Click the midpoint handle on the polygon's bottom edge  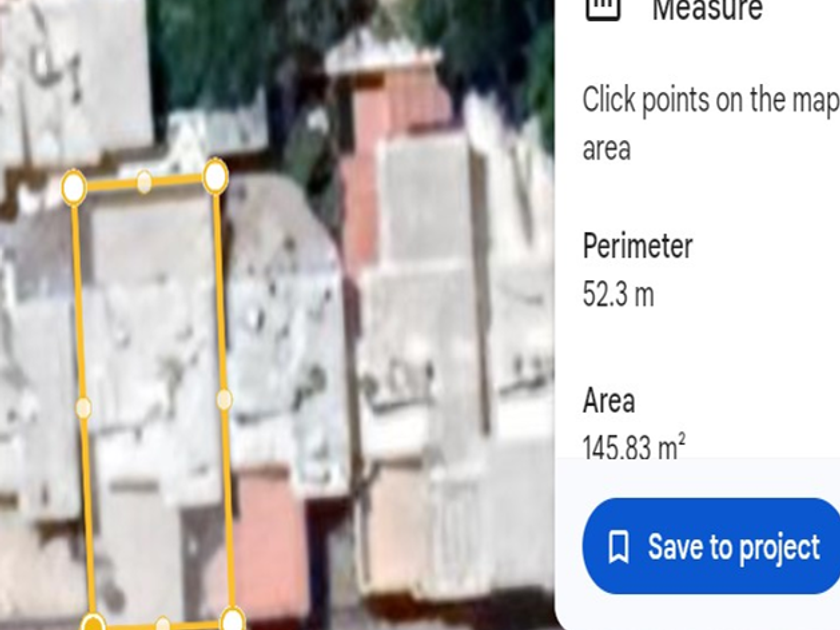coord(162,624)
